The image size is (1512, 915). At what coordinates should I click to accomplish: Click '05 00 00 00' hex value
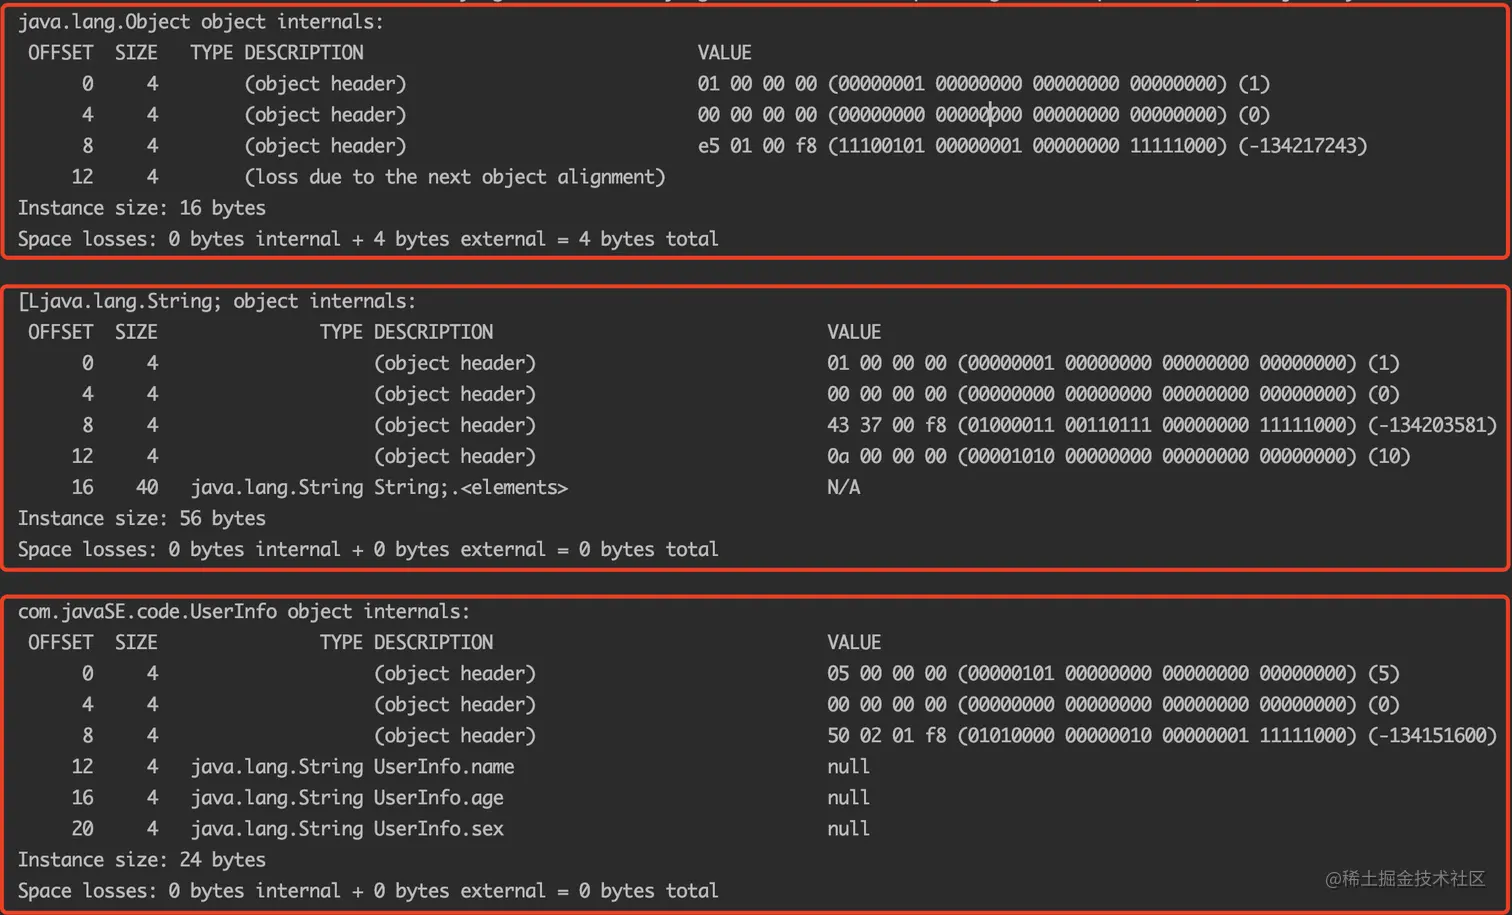coord(886,673)
